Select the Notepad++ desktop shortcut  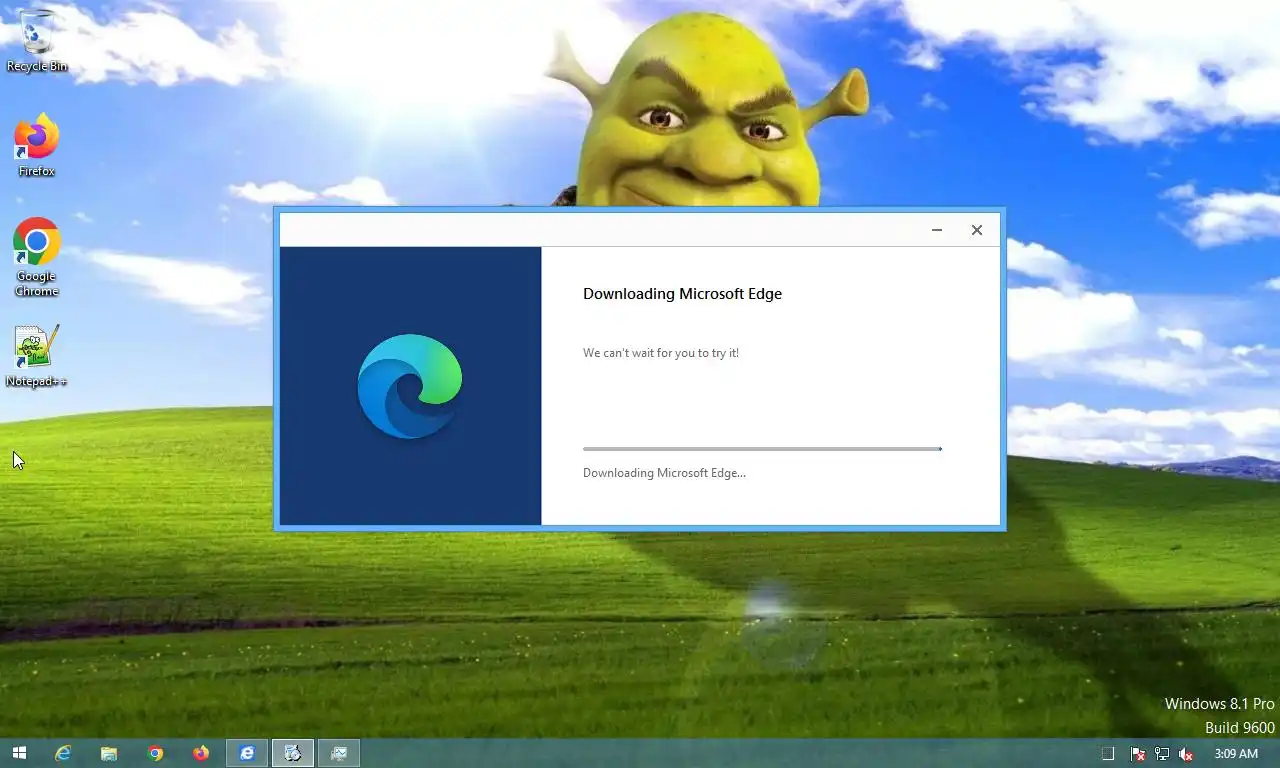click(37, 356)
